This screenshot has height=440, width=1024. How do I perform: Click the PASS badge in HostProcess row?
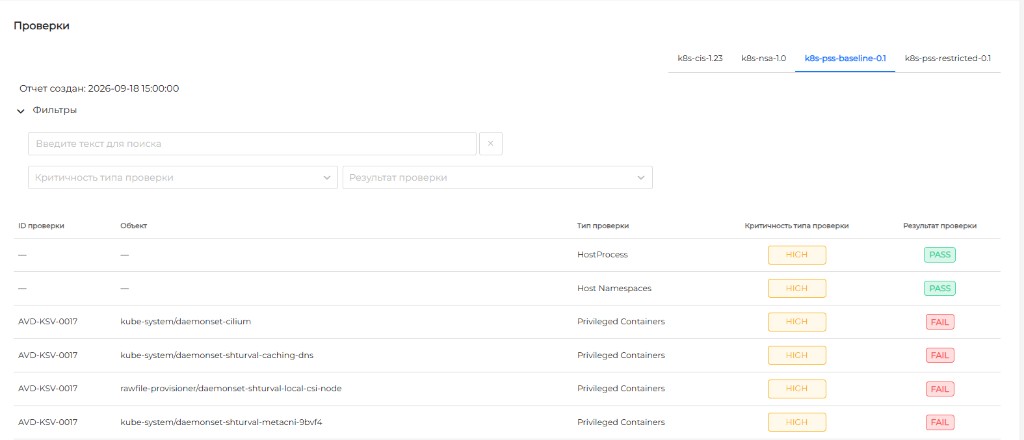pos(940,255)
